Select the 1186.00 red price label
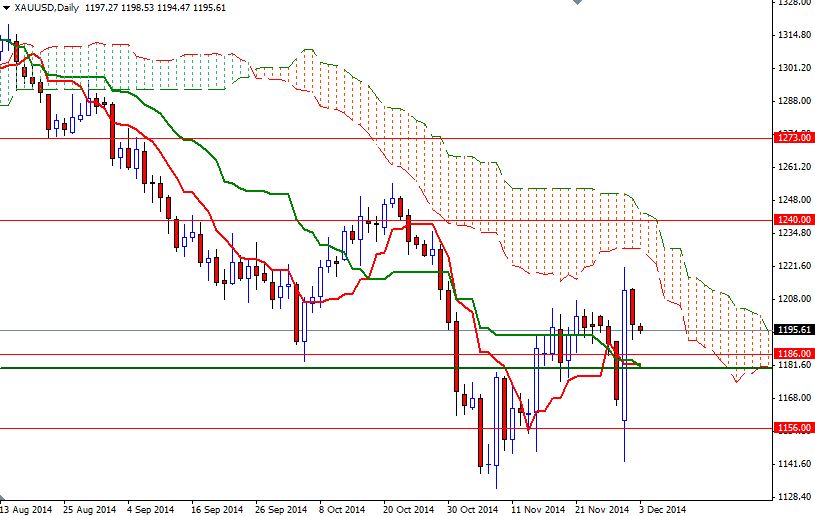Screen dimensions: 815x516 [x=793, y=354]
